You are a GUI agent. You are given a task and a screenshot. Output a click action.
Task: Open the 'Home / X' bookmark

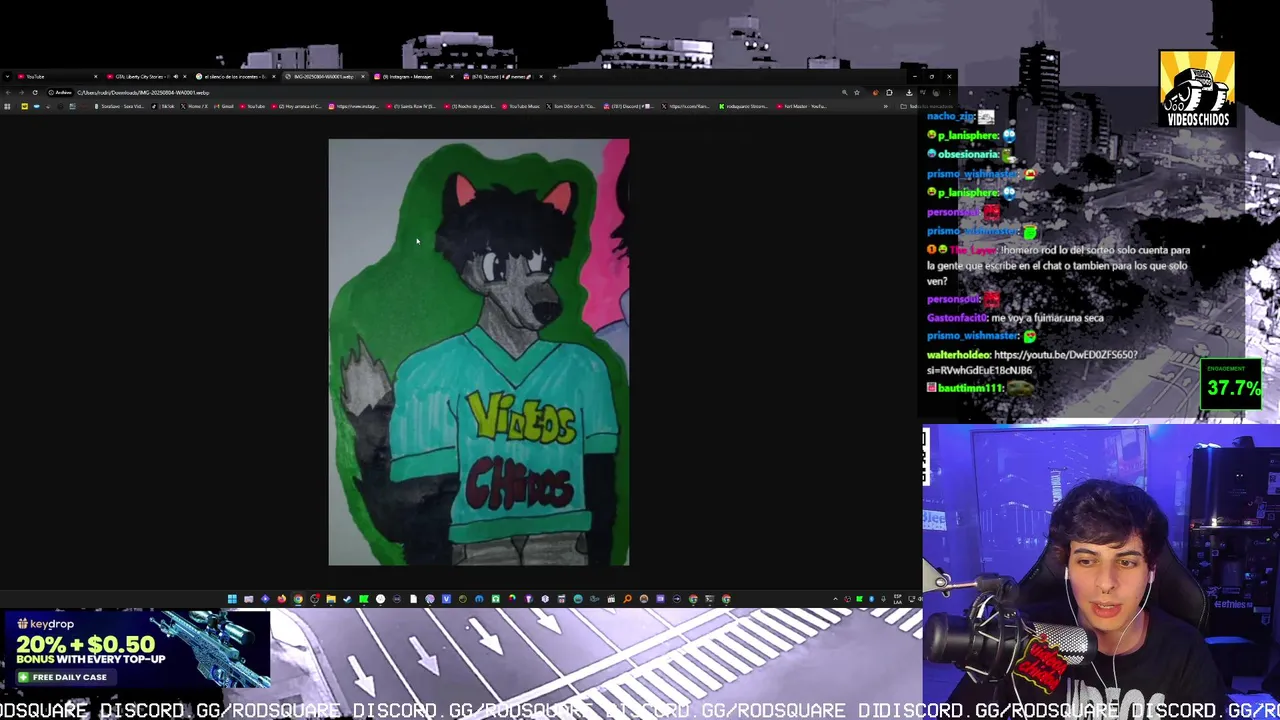[194, 106]
